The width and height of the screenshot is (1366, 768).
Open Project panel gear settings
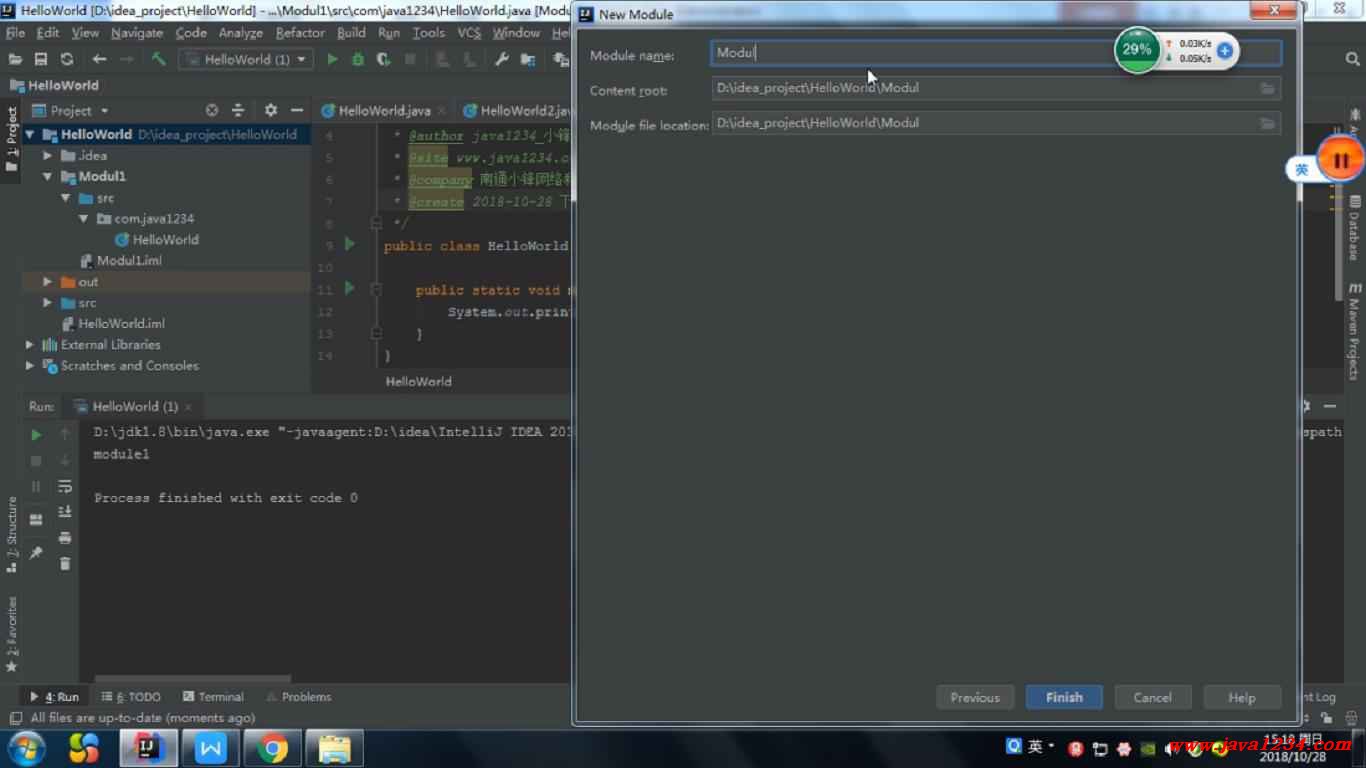click(270, 110)
